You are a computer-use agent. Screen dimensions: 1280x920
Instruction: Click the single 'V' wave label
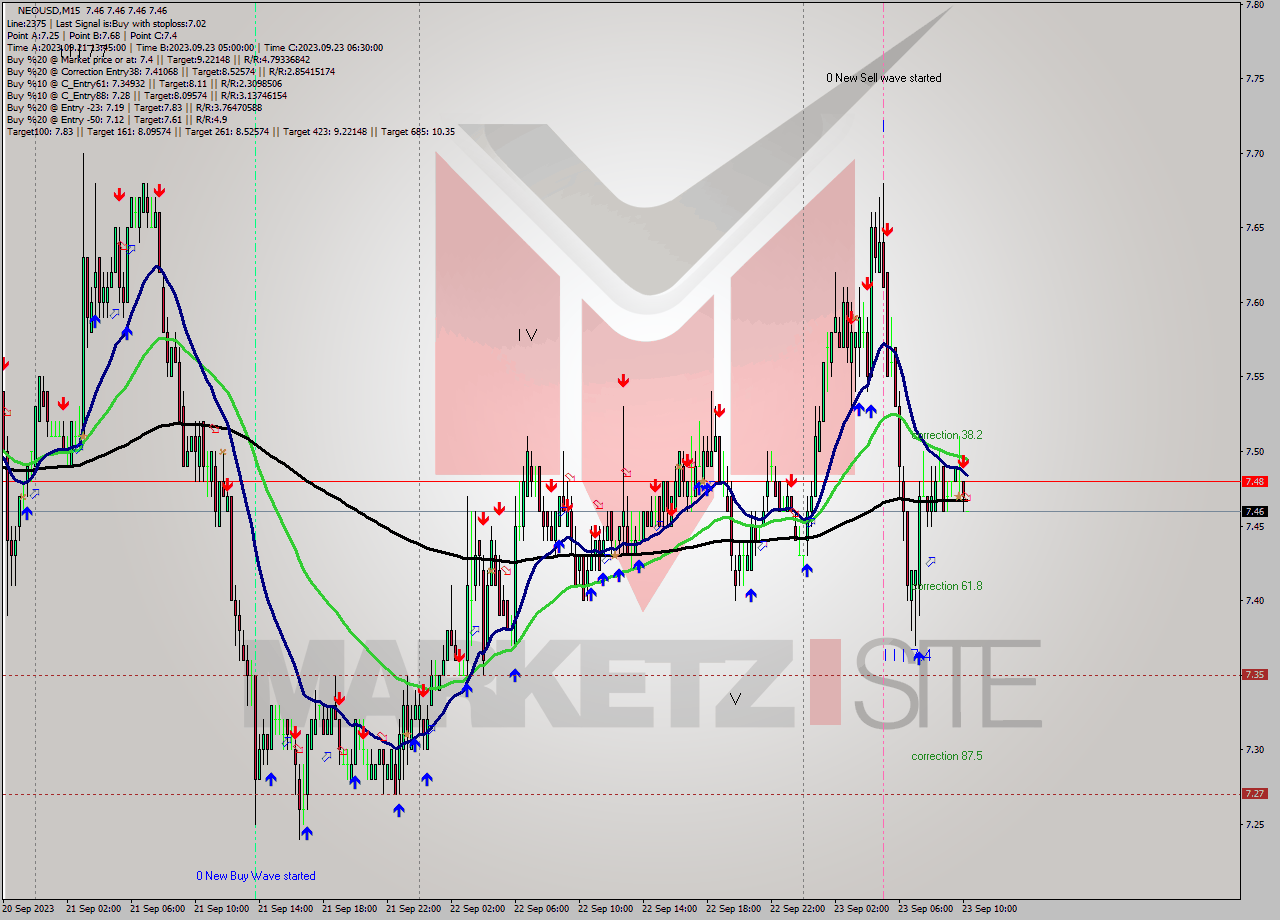point(736,699)
